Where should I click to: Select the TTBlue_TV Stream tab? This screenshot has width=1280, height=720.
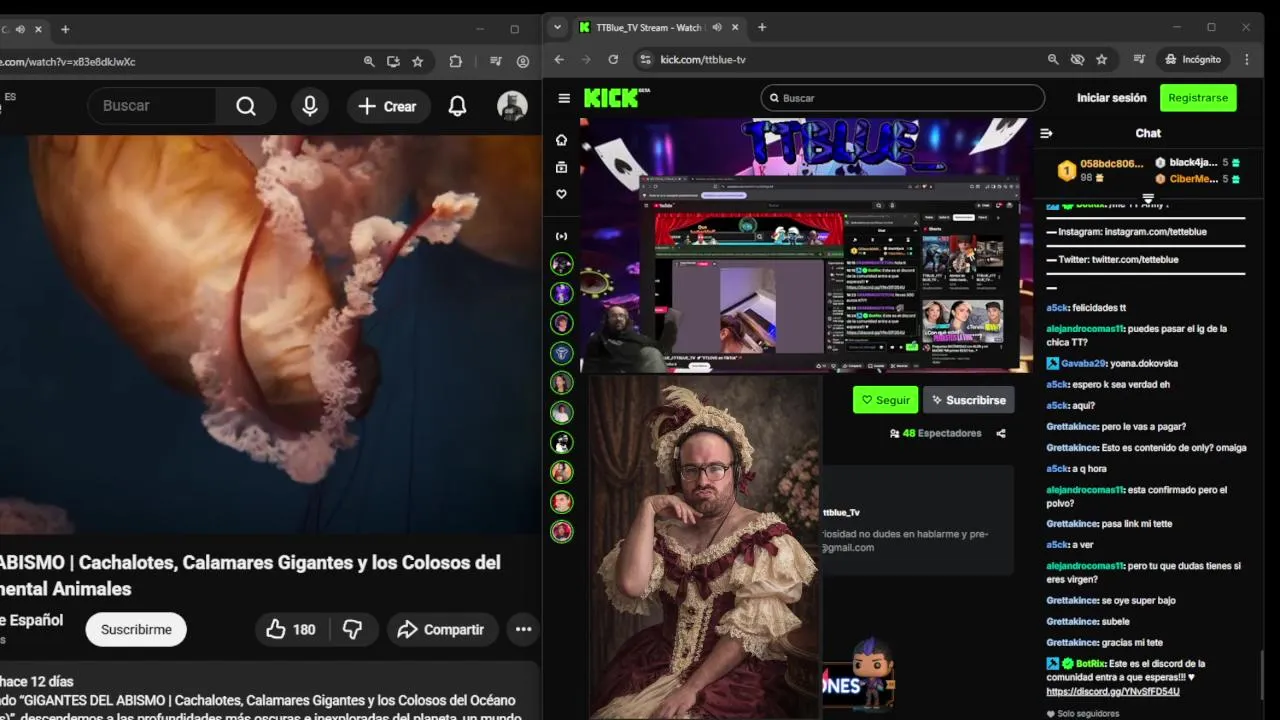coord(650,27)
